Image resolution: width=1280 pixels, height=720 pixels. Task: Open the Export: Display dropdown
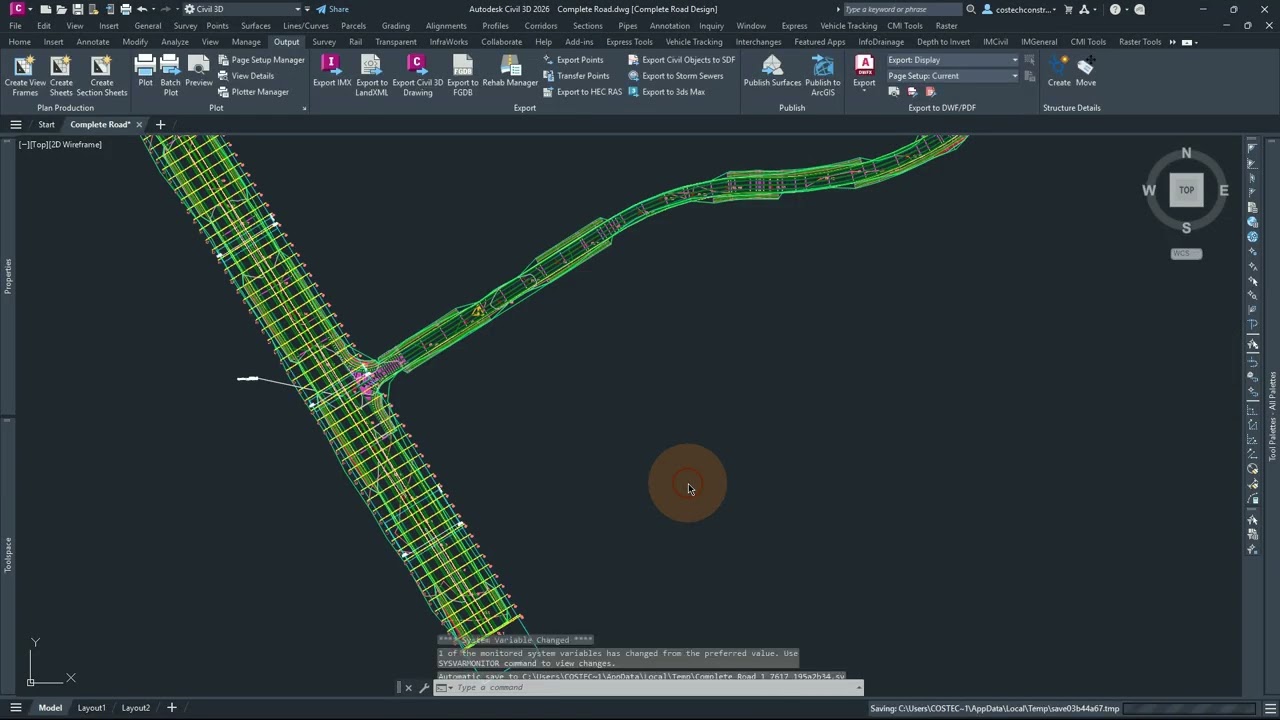[x=952, y=60]
